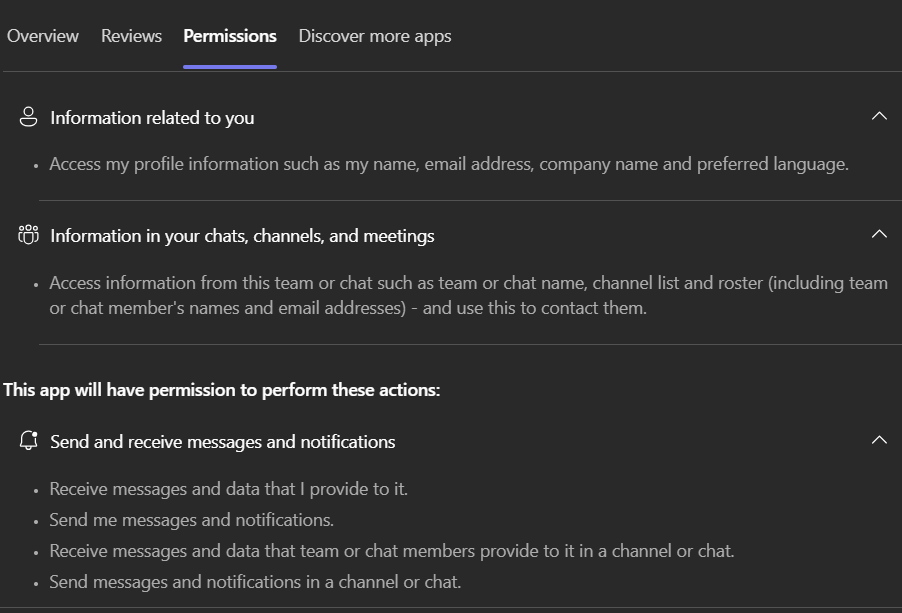Image resolution: width=902 pixels, height=613 pixels.
Task: Click 'Send messages and notifications in a channel' item
Action: 255,582
